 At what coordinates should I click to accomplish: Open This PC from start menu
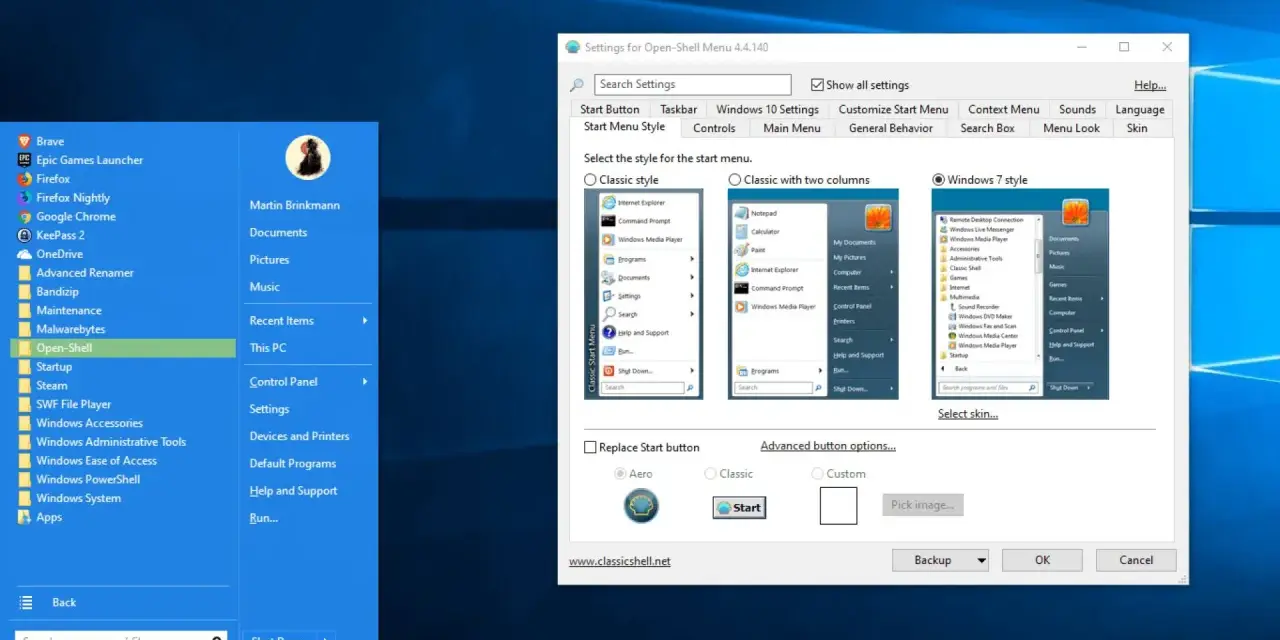[x=268, y=348]
